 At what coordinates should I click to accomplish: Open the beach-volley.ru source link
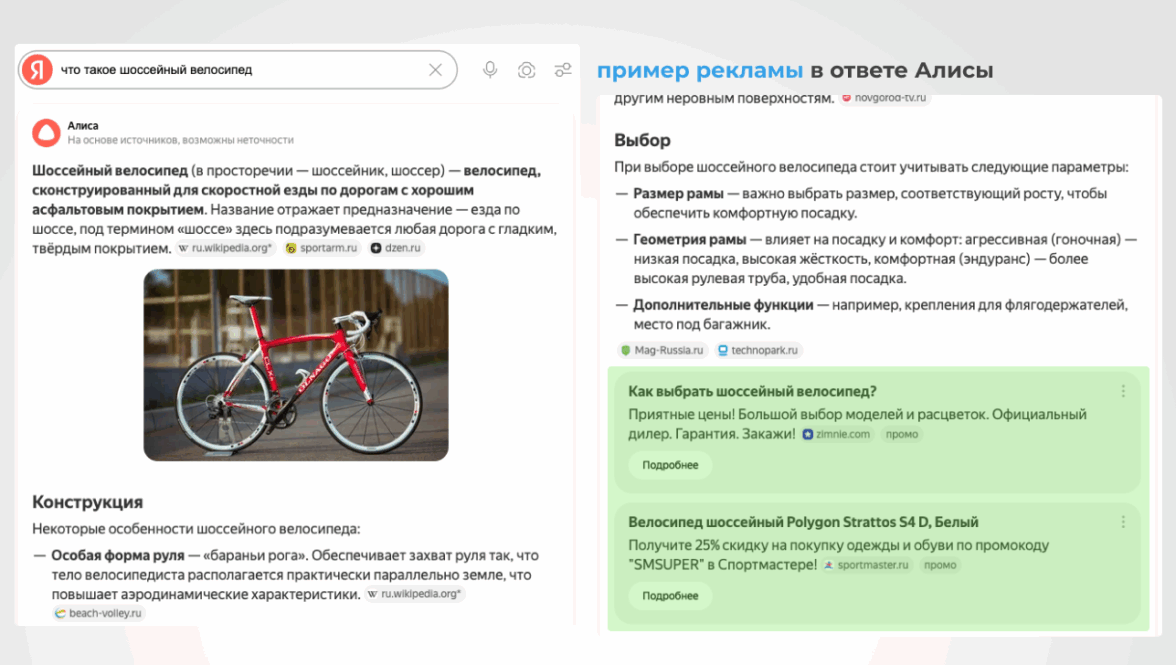(x=98, y=613)
